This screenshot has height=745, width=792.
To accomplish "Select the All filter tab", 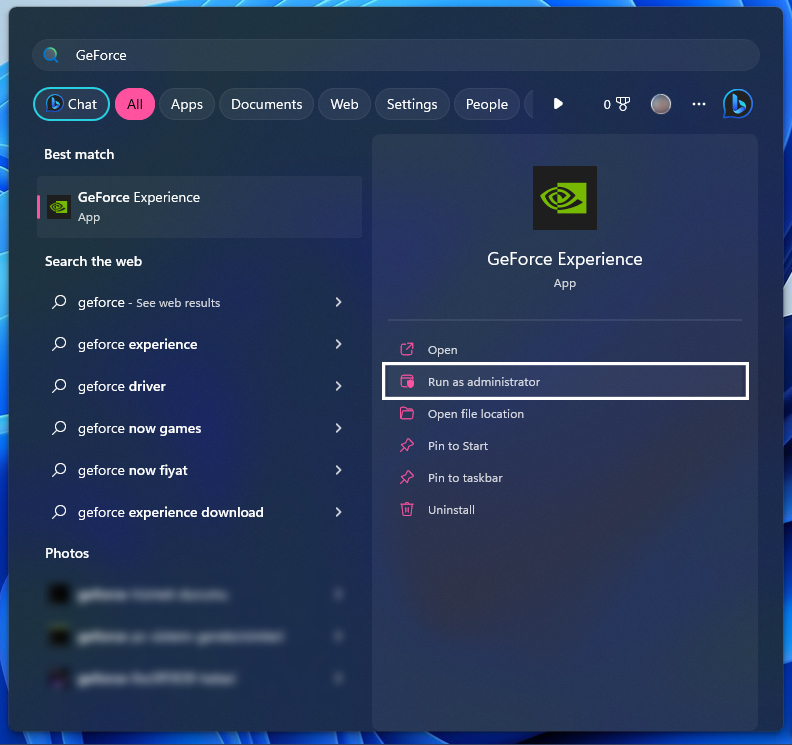I will [x=135, y=104].
